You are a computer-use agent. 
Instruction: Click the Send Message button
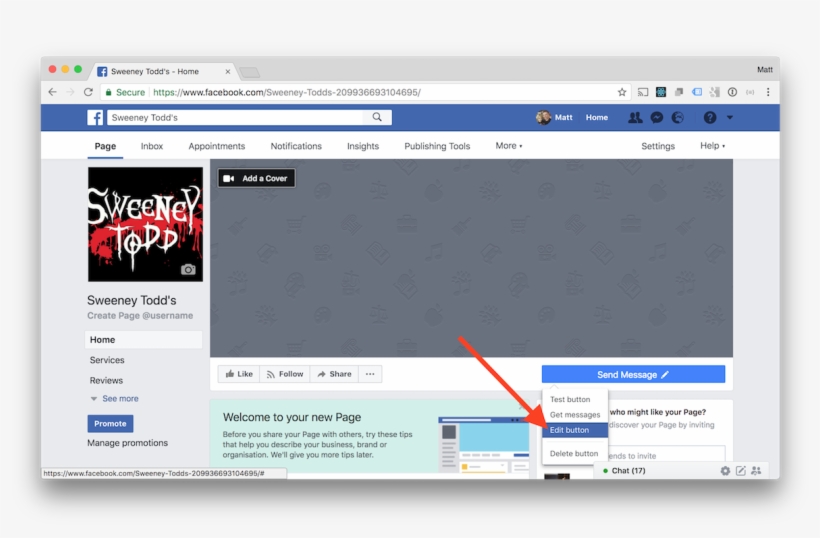pos(633,374)
